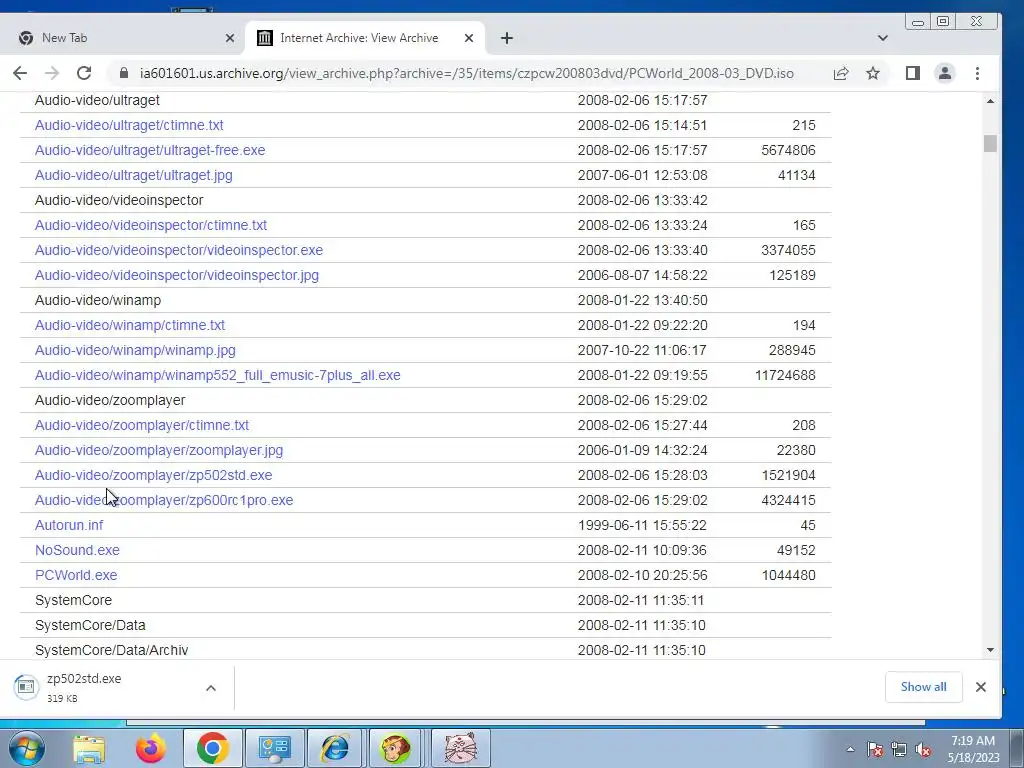Screen dimensions: 1024x768
Task: Switch to the New Tab tab
Action: point(123,38)
